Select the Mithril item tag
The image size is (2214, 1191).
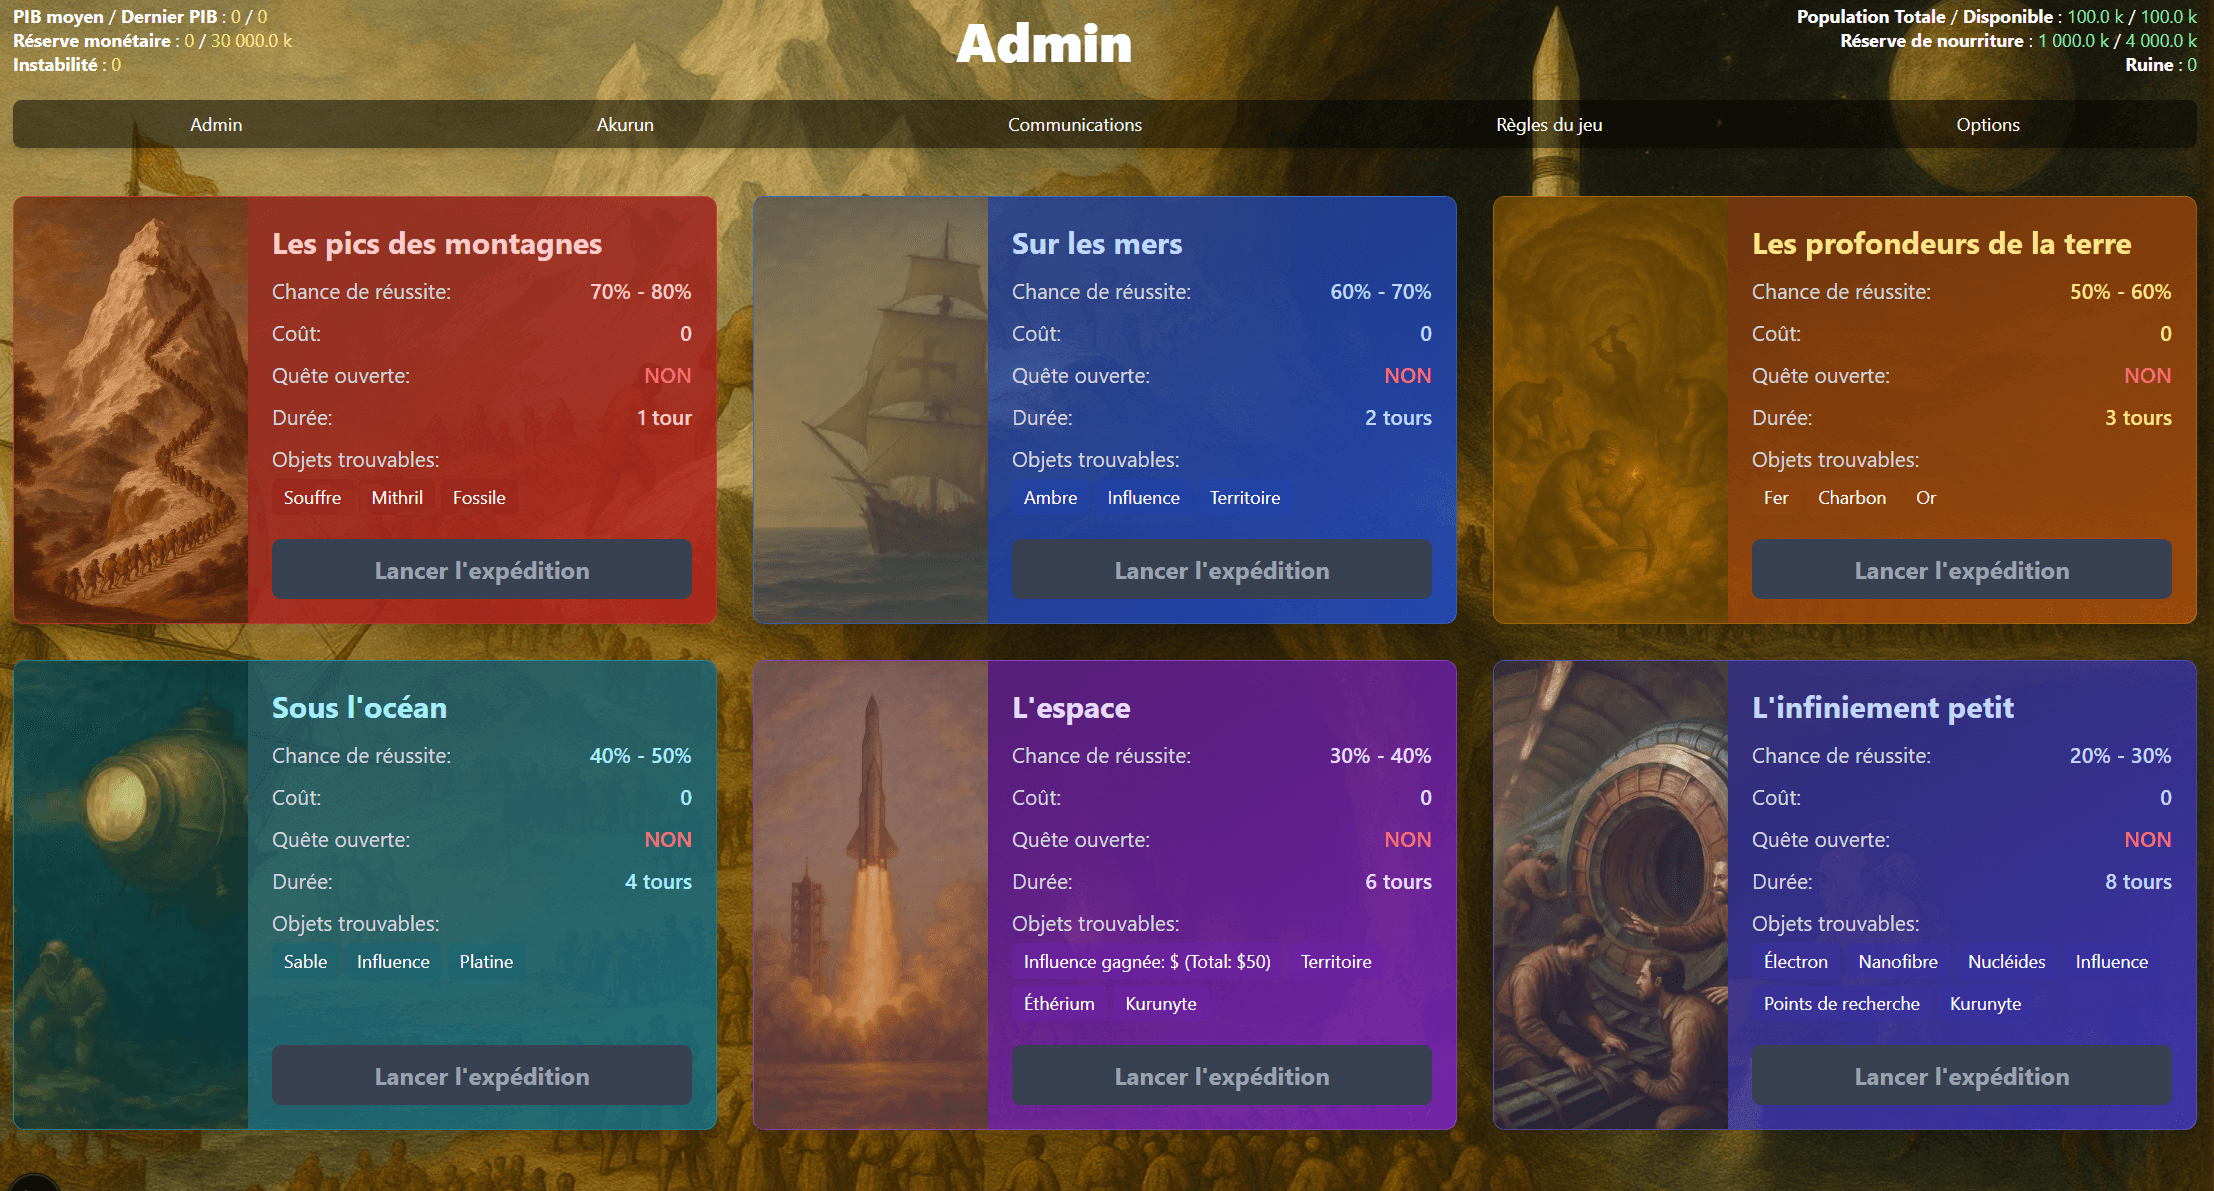tap(397, 498)
